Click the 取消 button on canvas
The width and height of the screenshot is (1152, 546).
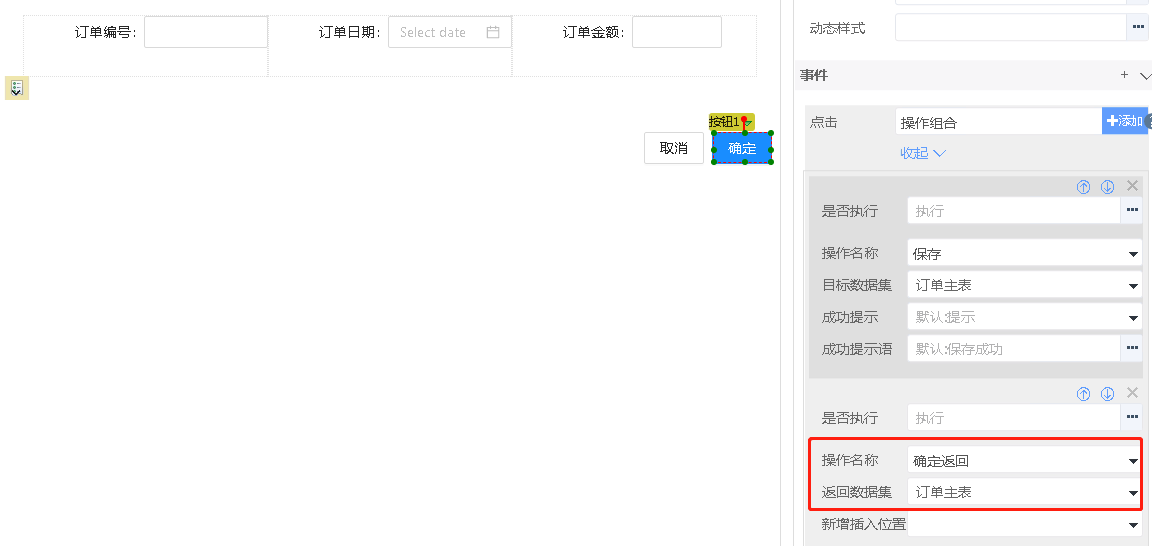674,148
